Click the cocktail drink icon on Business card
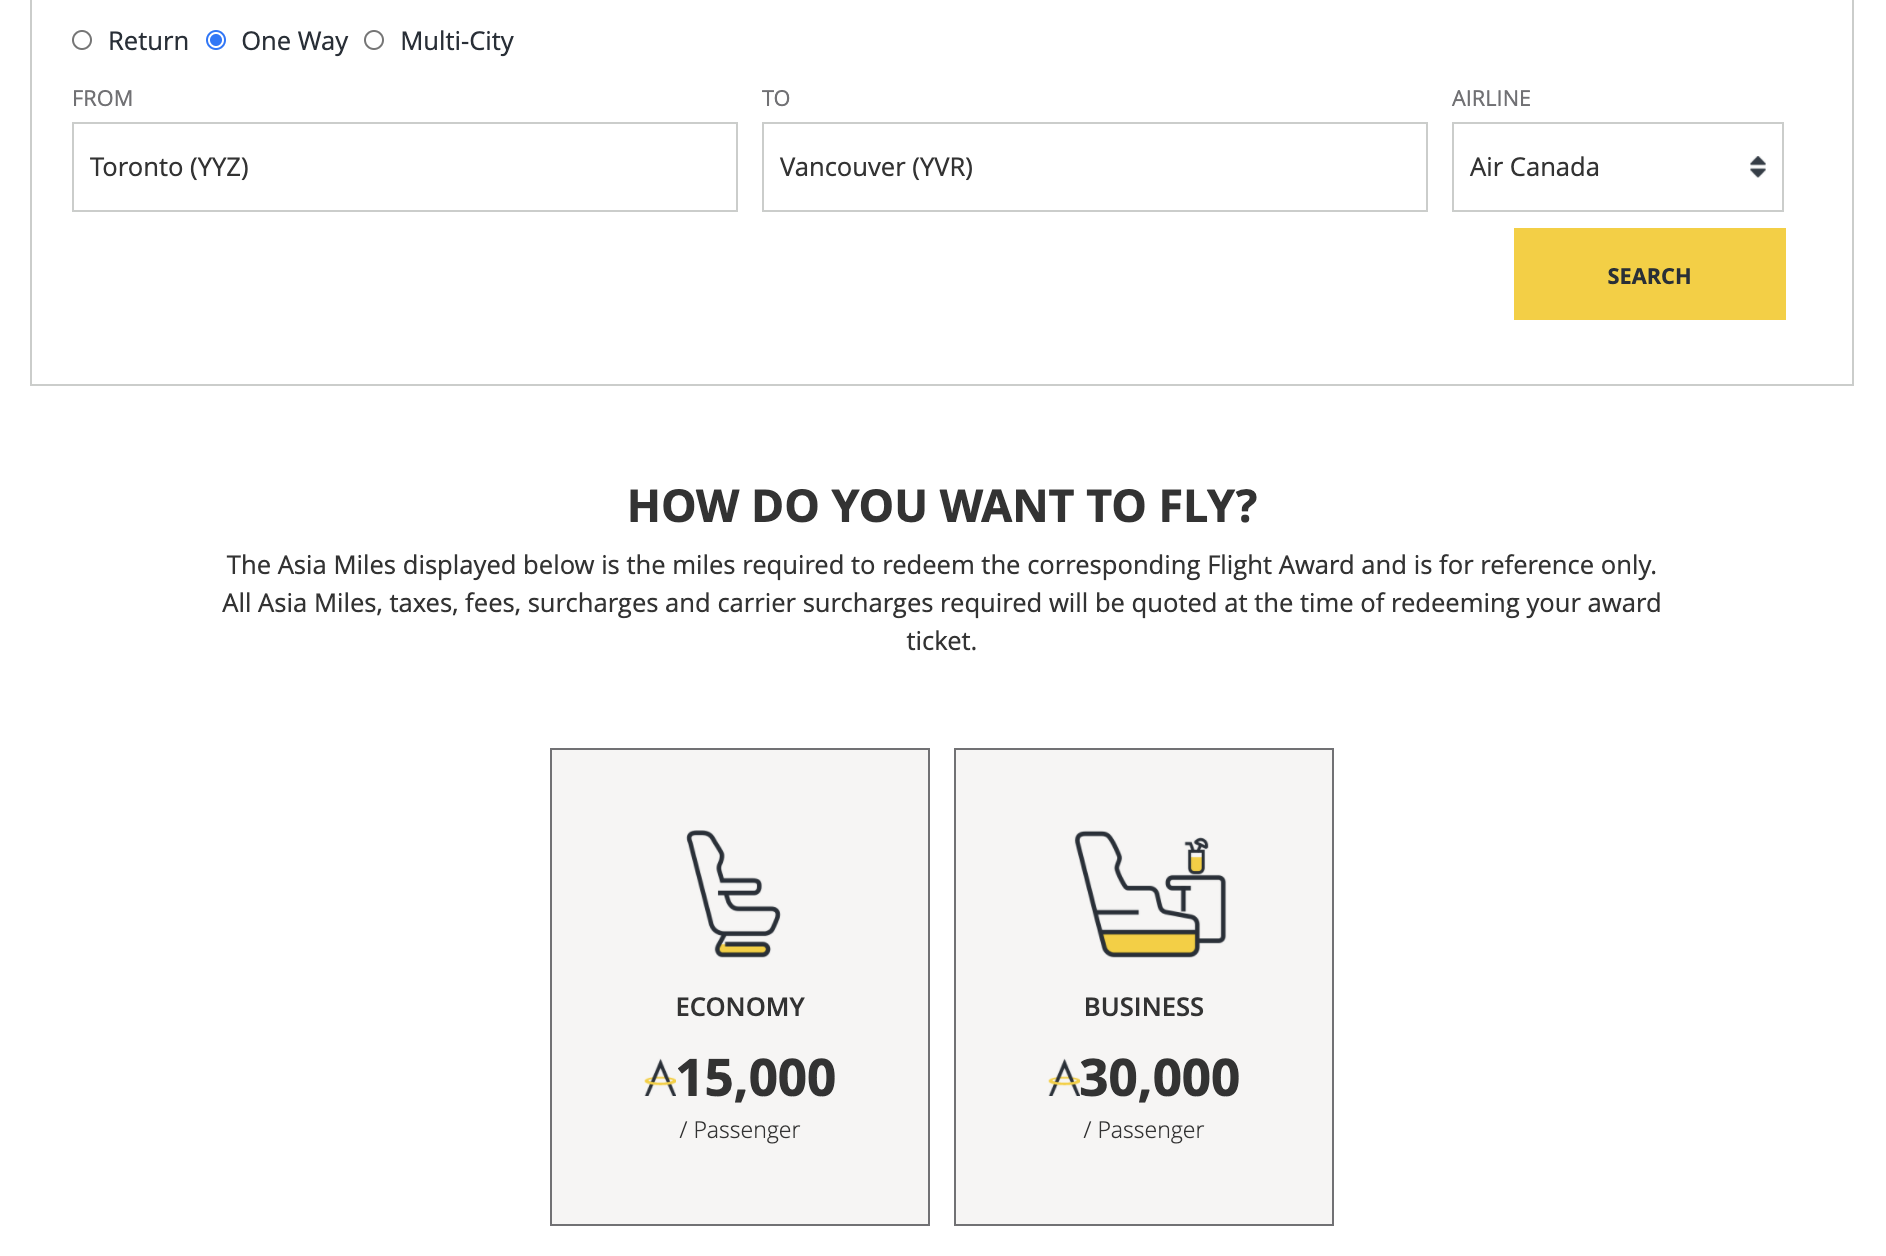The height and width of the screenshot is (1256, 1886). click(x=1196, y=856)
